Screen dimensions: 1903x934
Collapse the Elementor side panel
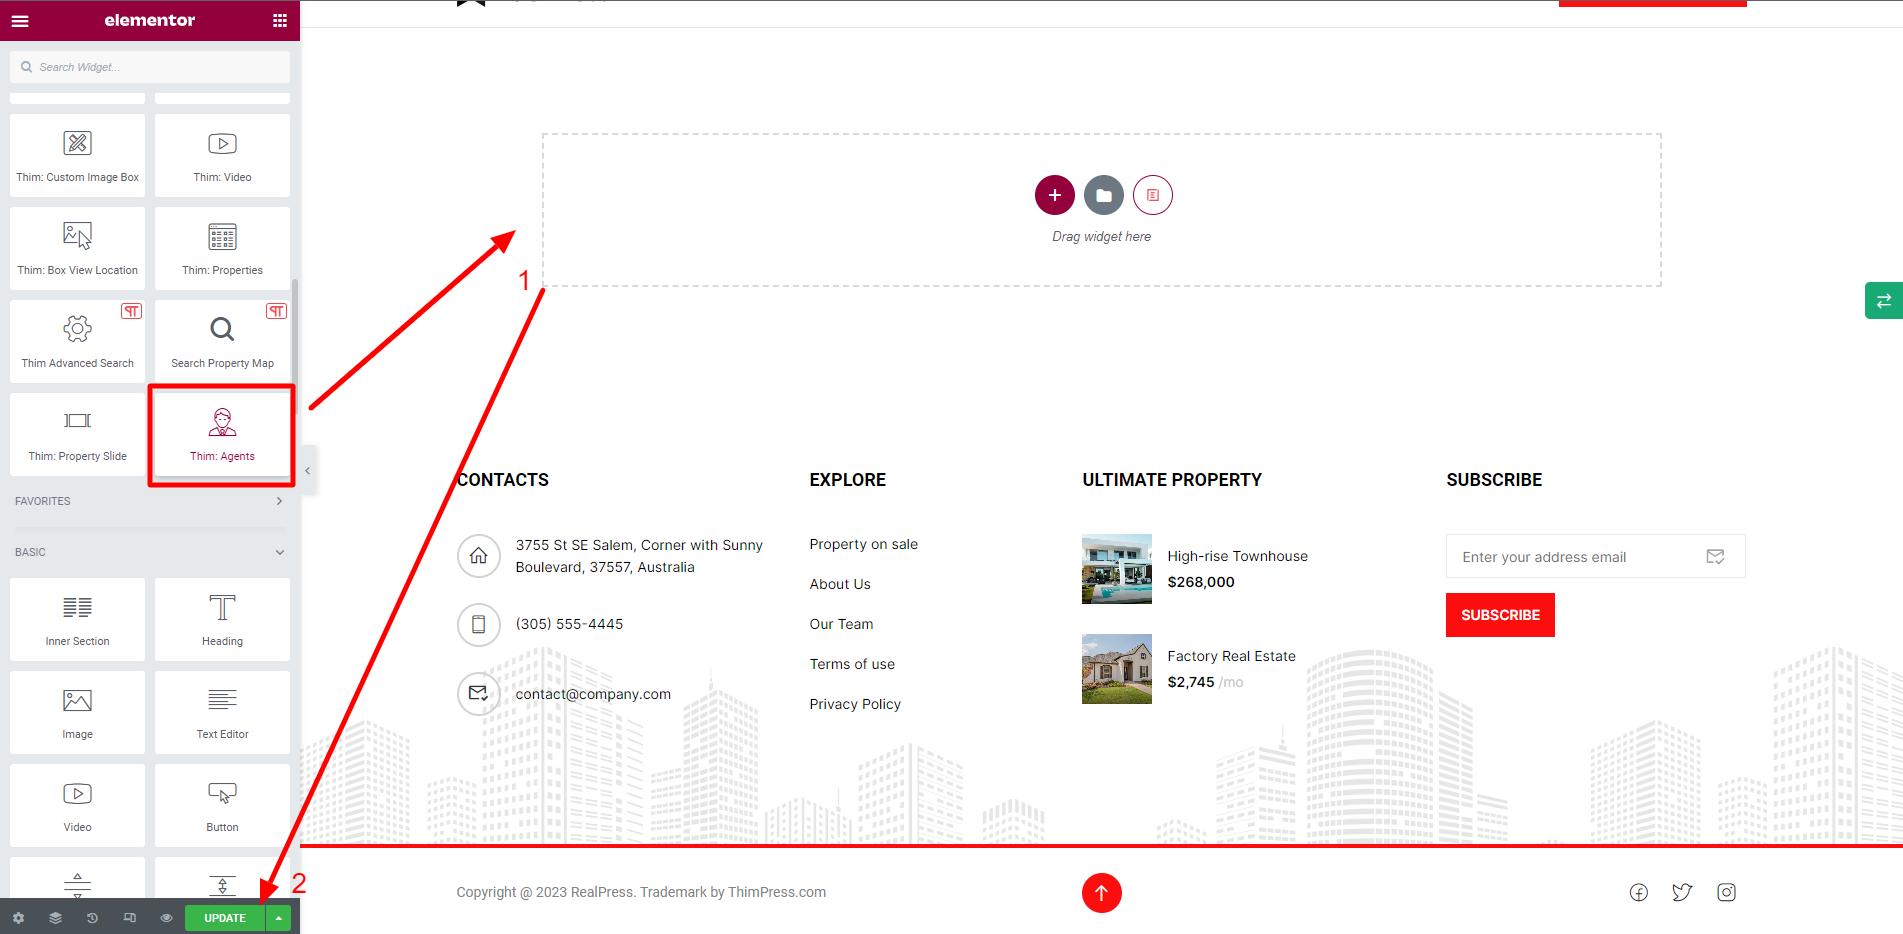(308, 470)
